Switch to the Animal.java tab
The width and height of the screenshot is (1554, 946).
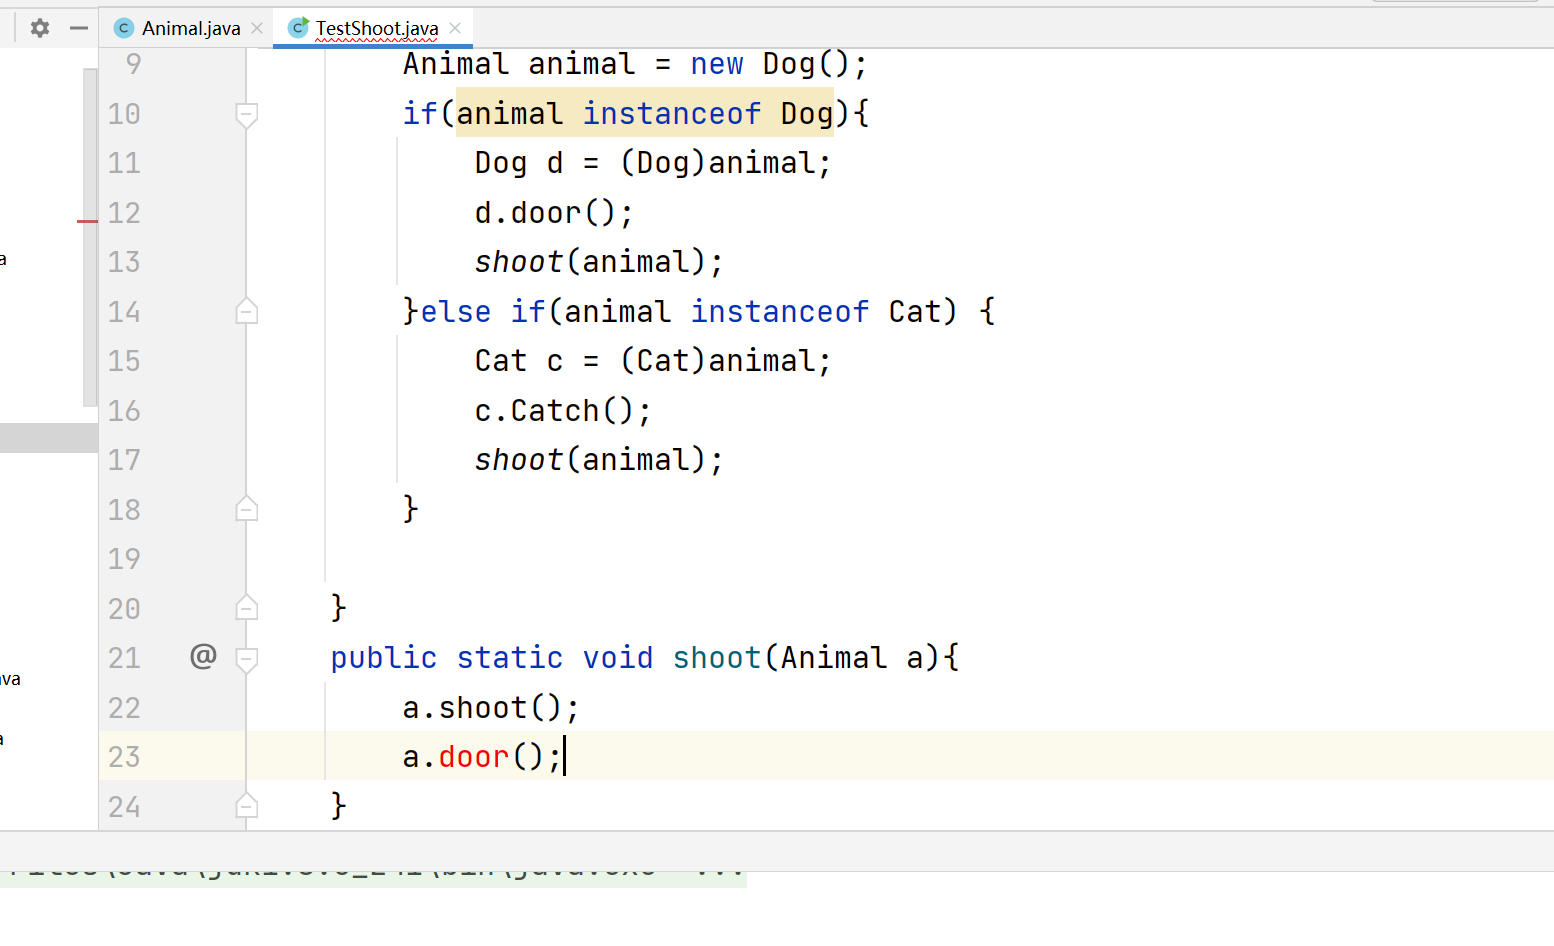pos(191,28)
